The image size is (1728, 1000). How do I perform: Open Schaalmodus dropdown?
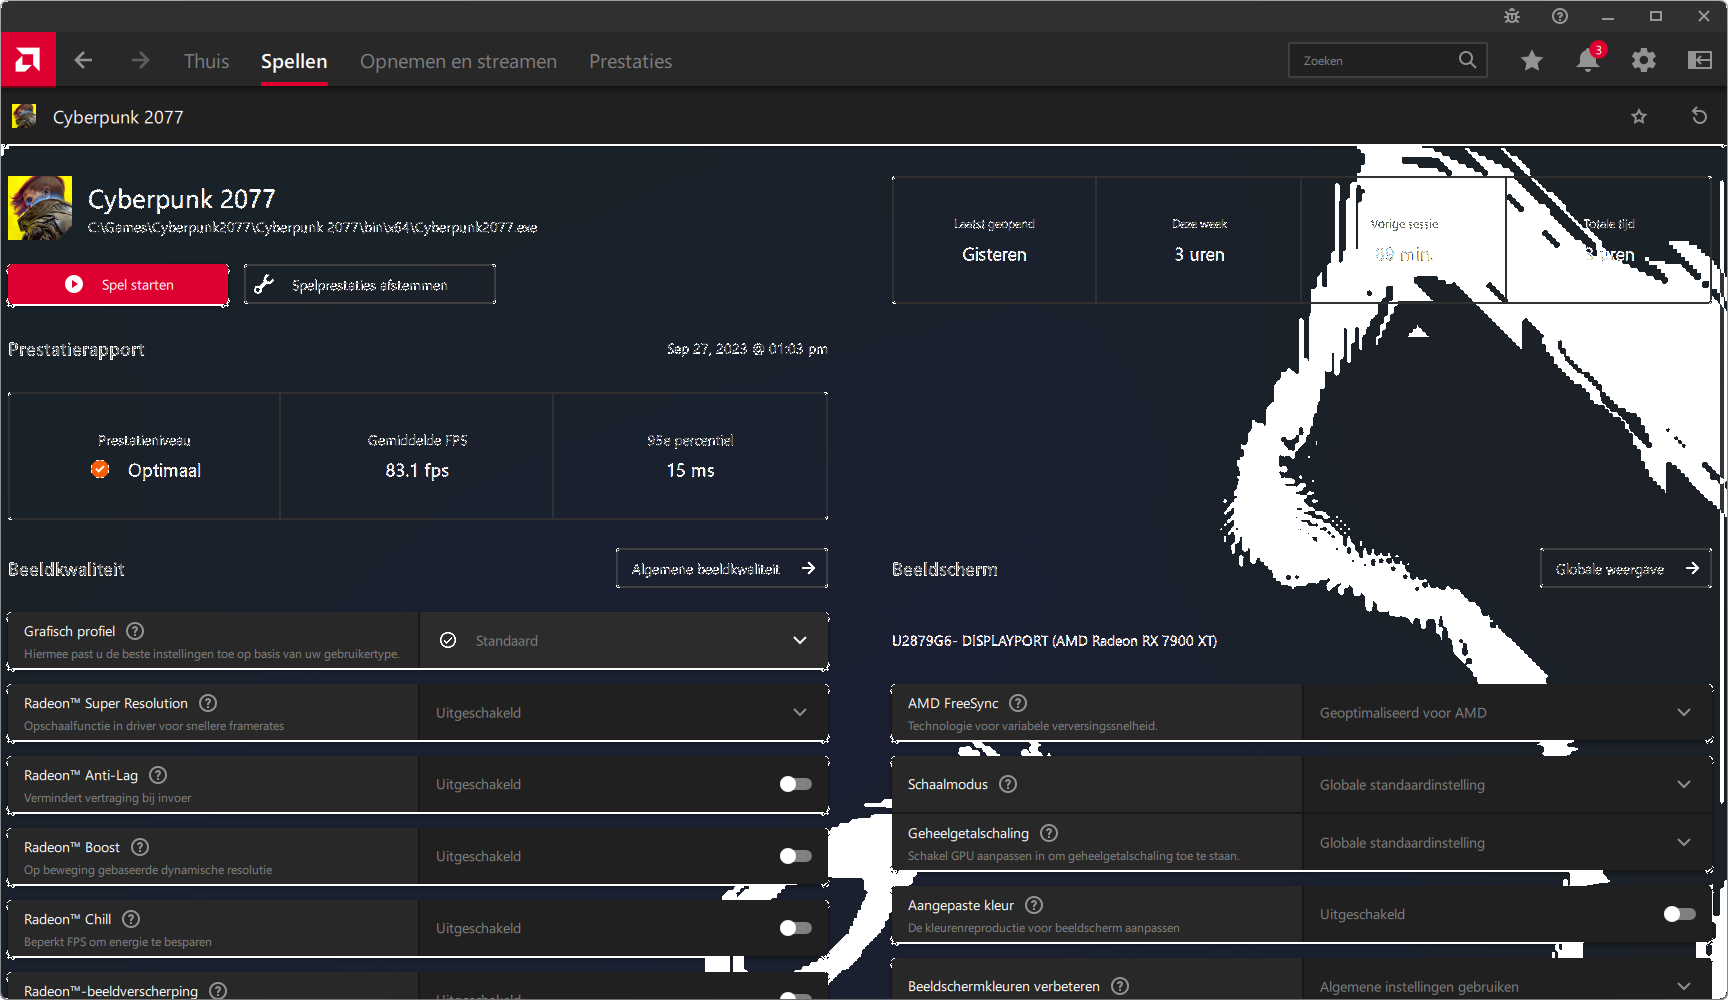(1508, 784)
